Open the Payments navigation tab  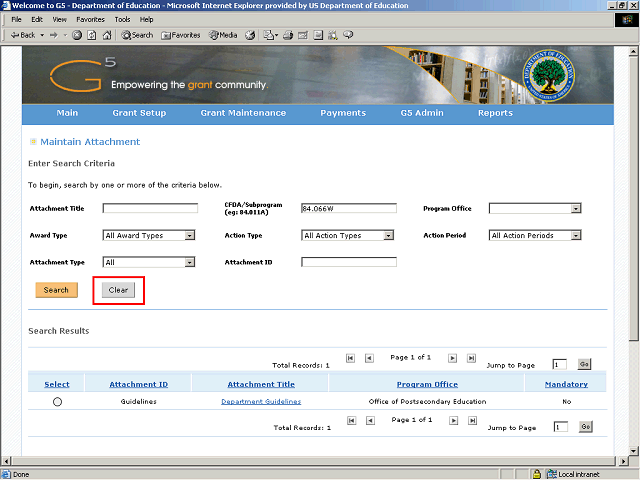[x=343, y=113]
